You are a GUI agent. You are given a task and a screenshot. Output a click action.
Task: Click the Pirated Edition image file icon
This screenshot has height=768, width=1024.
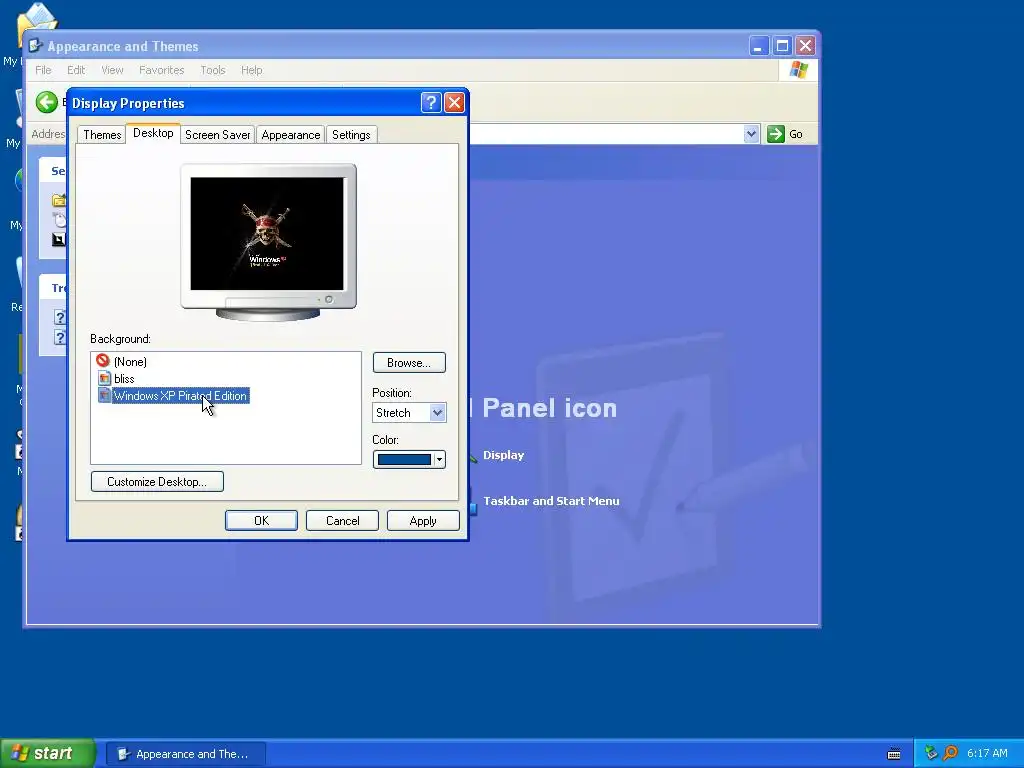click(x=104, y=395)
